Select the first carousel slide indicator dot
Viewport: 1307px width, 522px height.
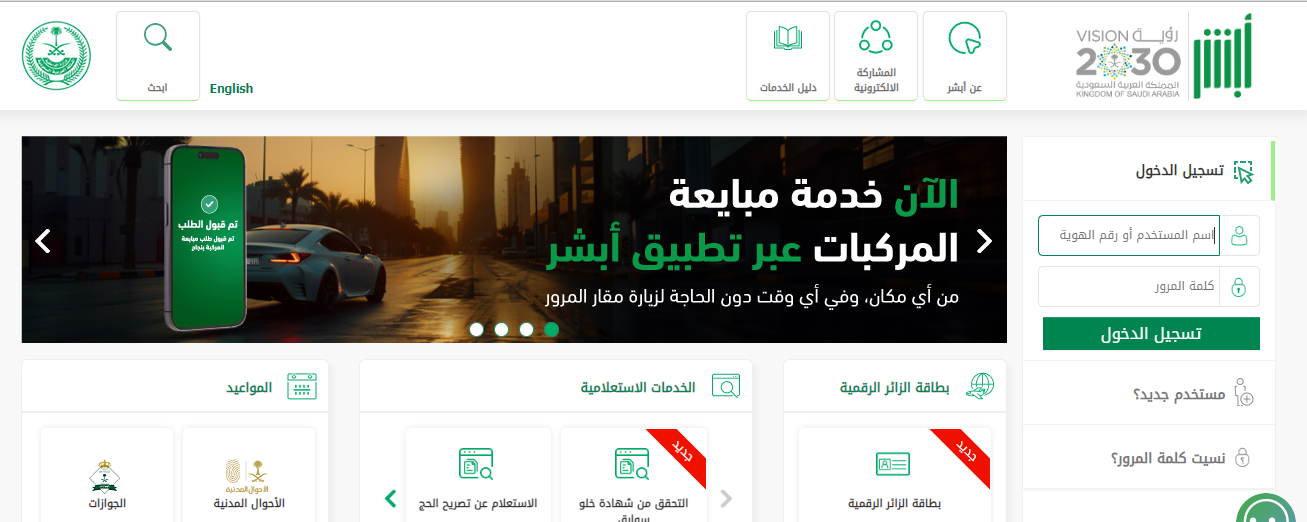tap(476, 329)
